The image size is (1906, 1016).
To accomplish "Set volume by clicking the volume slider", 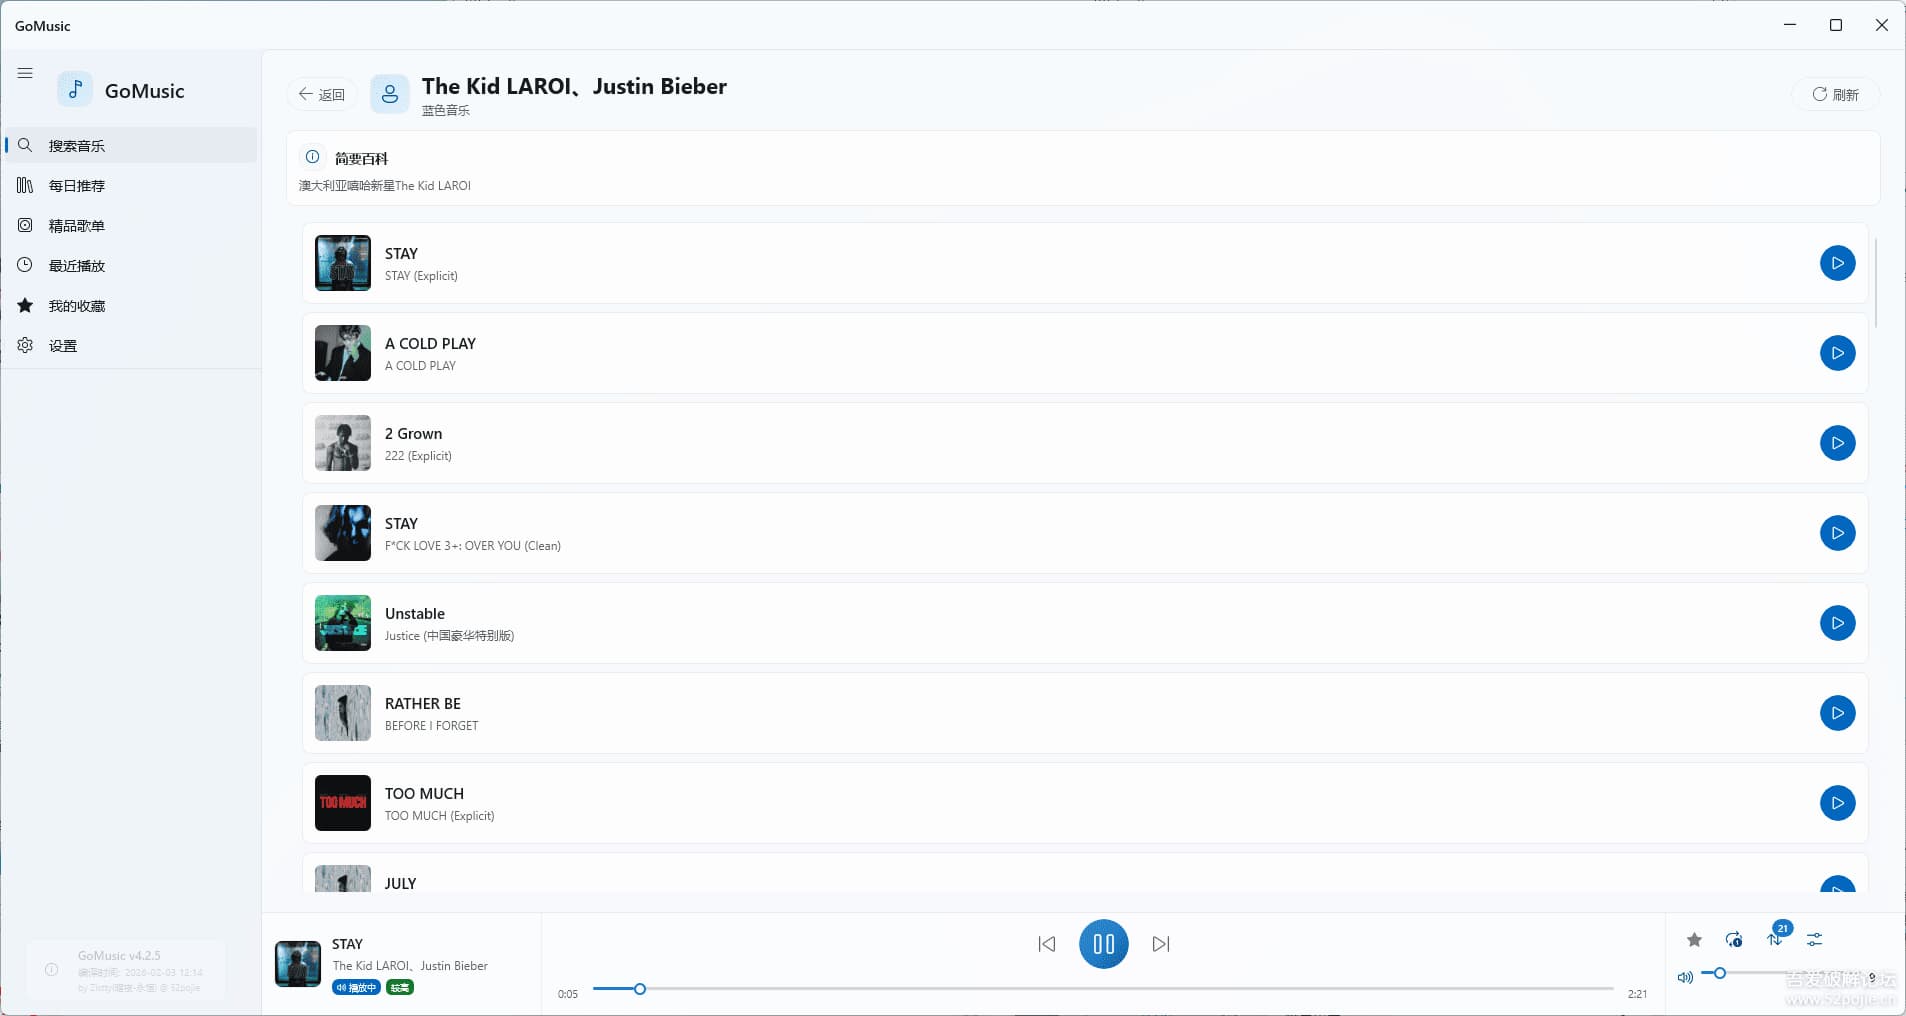I will point(1780,973).
